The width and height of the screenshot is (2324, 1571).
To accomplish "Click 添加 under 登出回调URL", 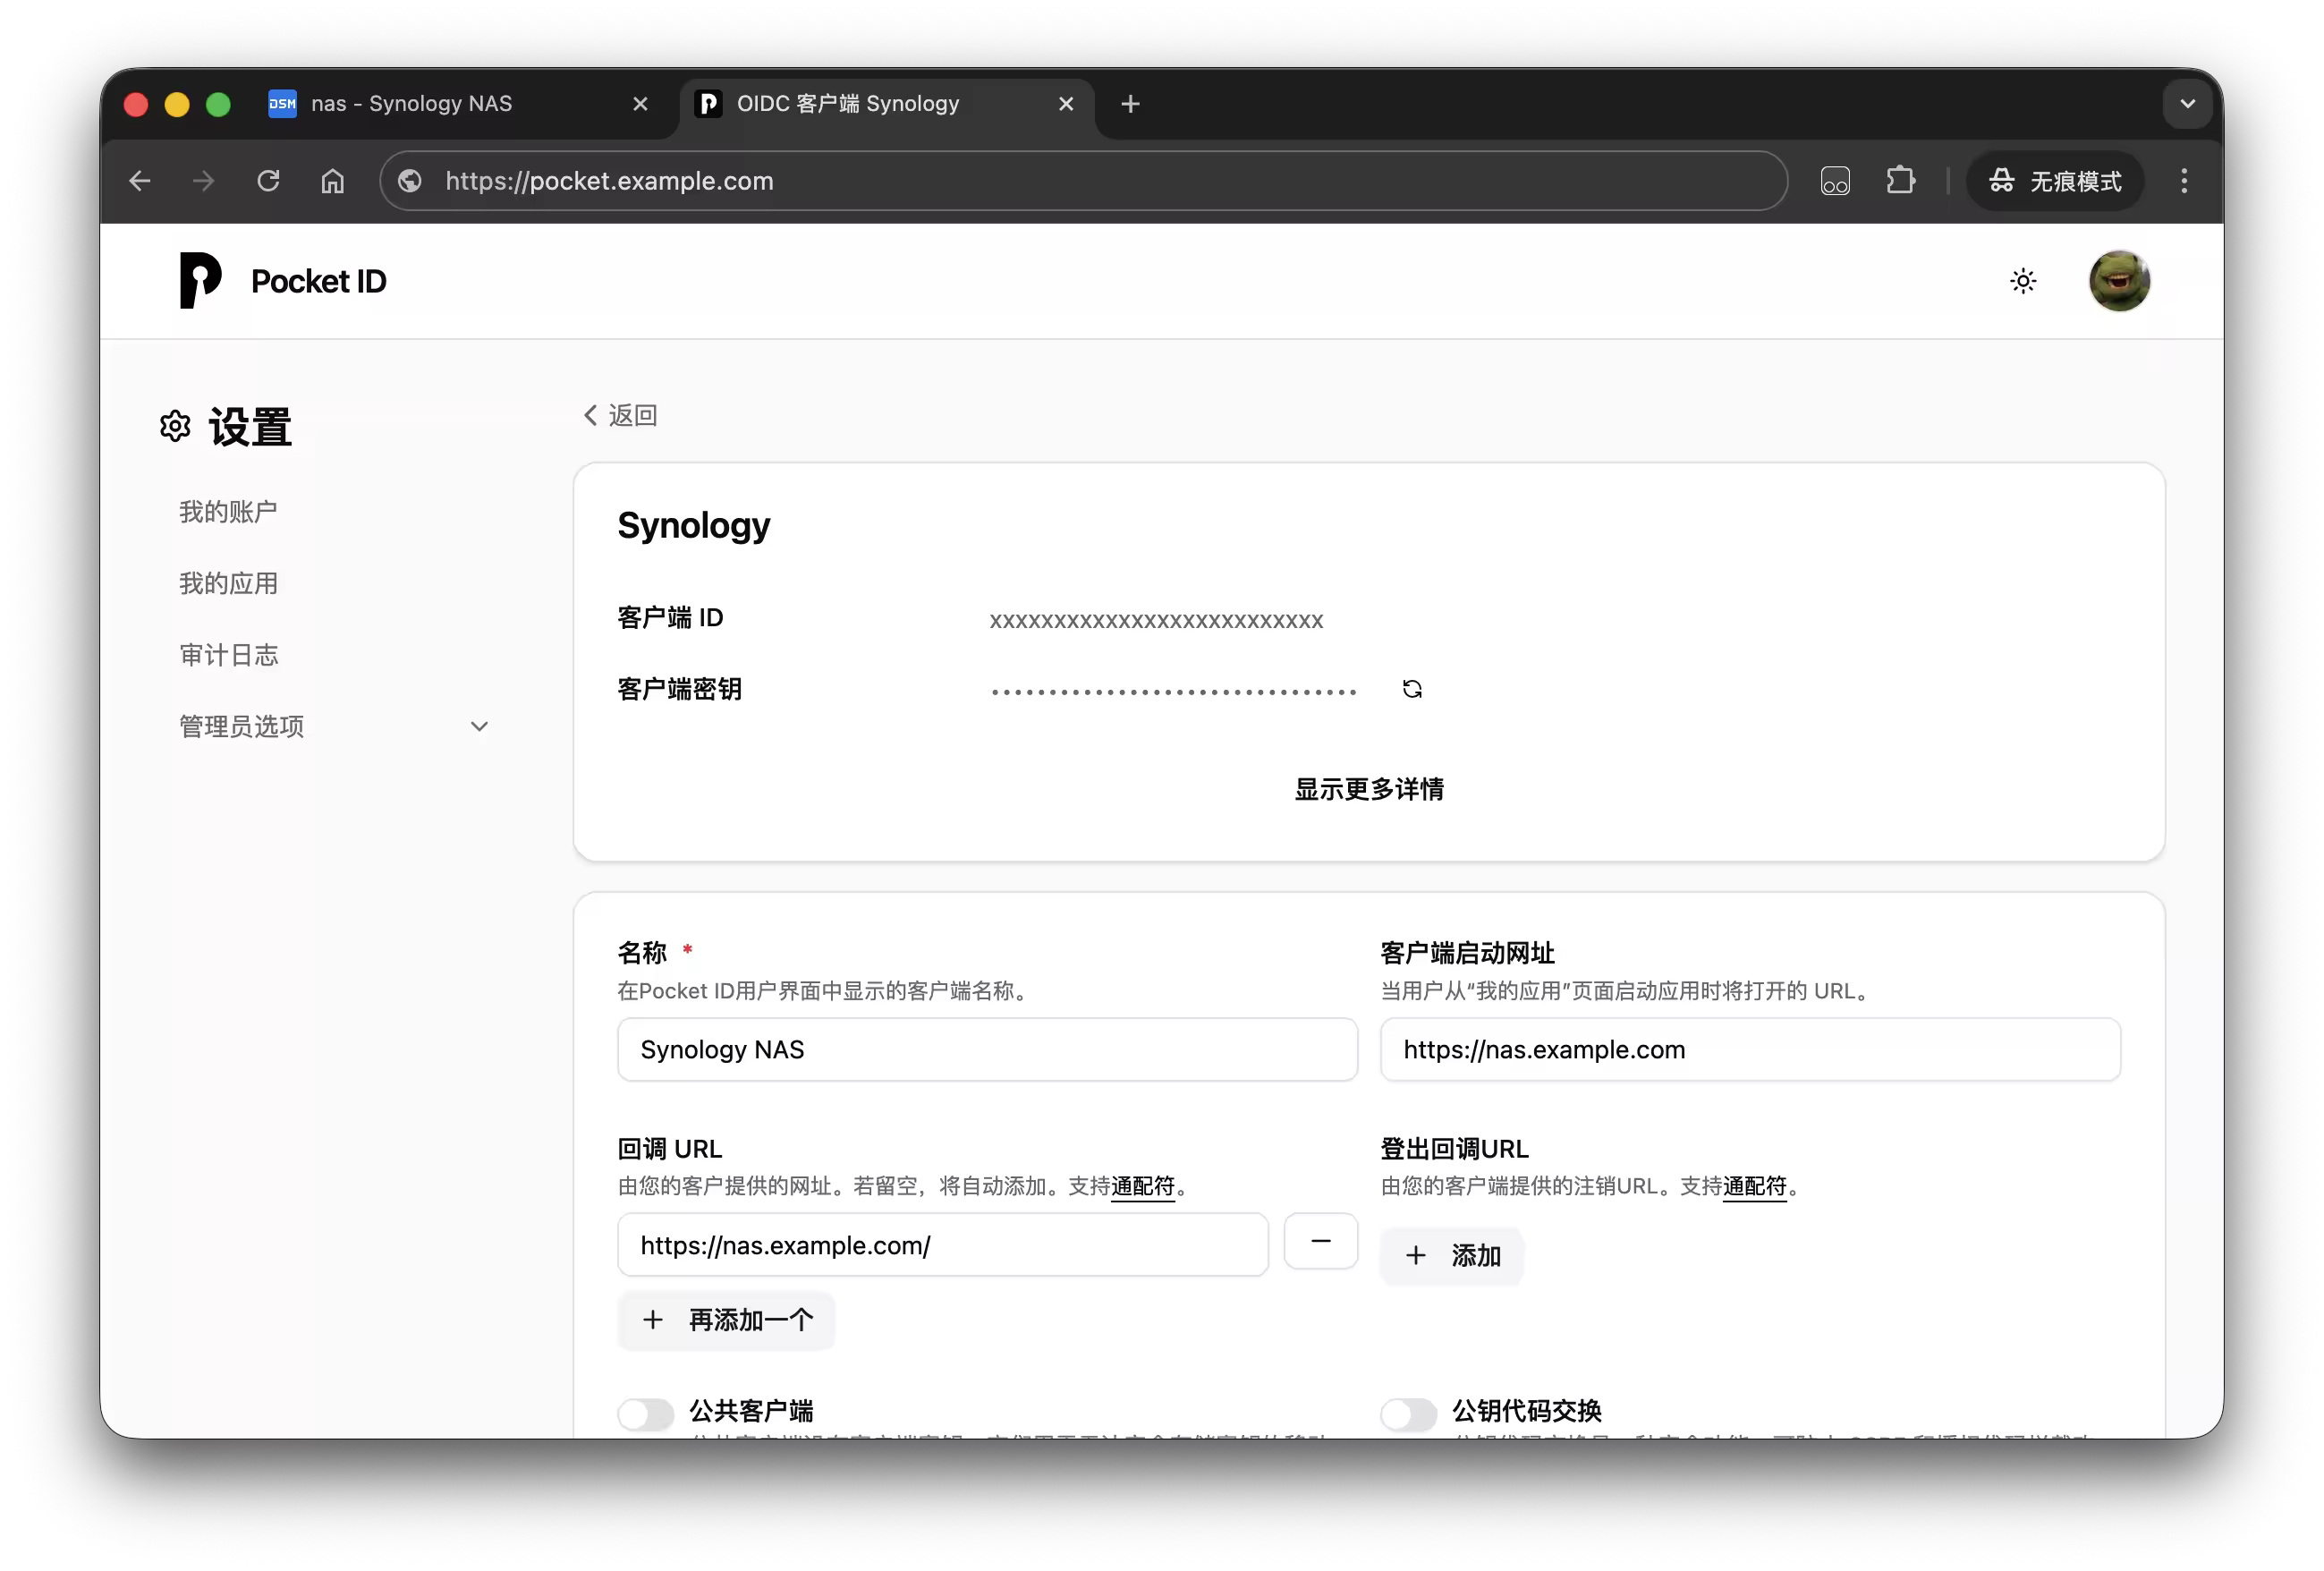I will 1452,1255.
